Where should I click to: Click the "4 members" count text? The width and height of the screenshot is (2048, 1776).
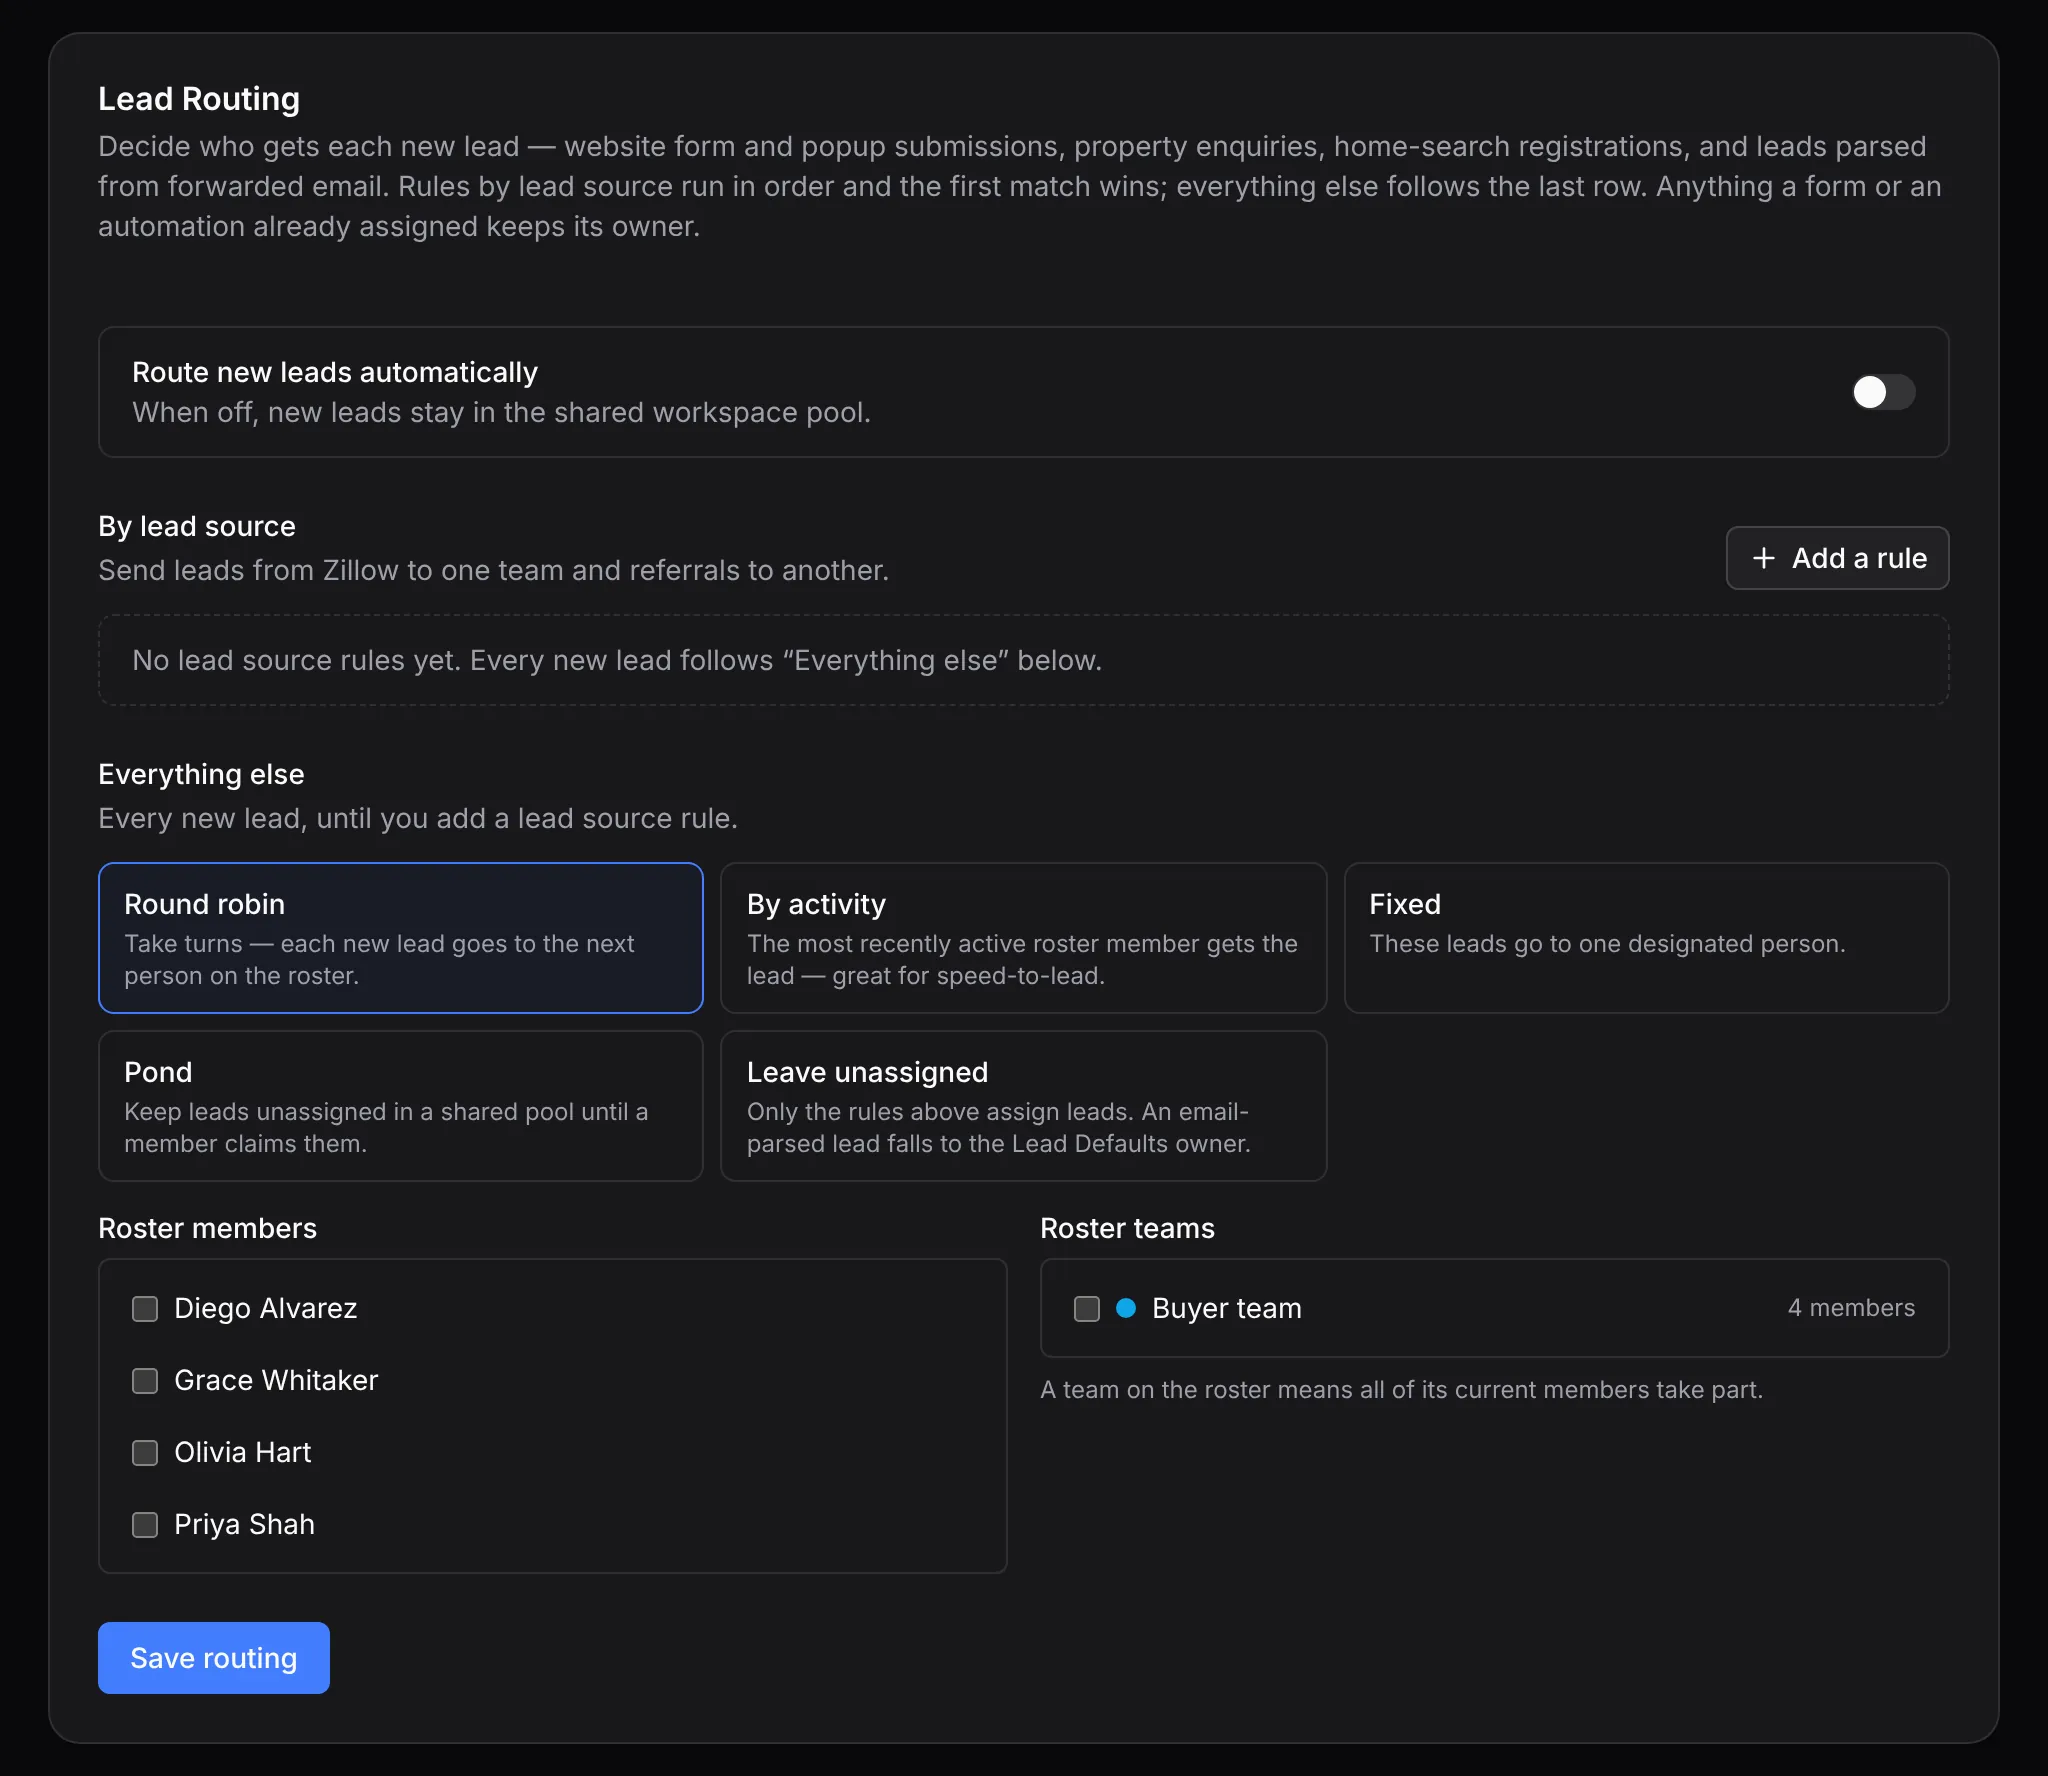1851,1308
